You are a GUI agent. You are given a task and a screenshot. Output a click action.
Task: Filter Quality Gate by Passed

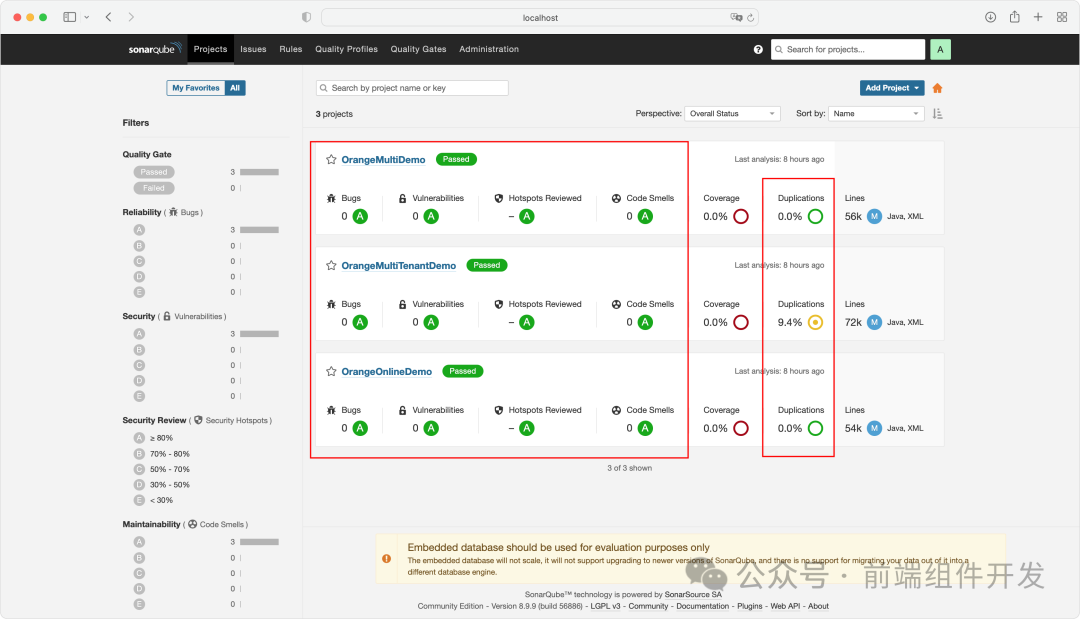point(154,172)
